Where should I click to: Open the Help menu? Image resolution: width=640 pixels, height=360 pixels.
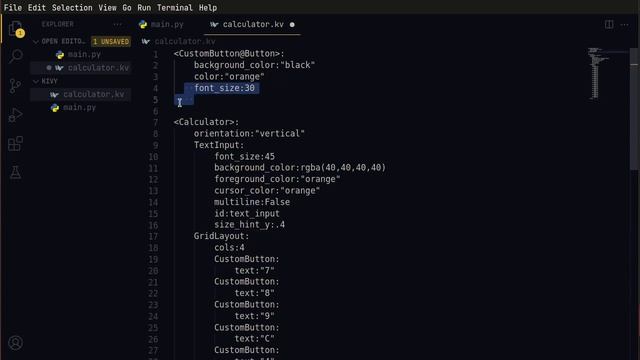click(x=208, y=8)
